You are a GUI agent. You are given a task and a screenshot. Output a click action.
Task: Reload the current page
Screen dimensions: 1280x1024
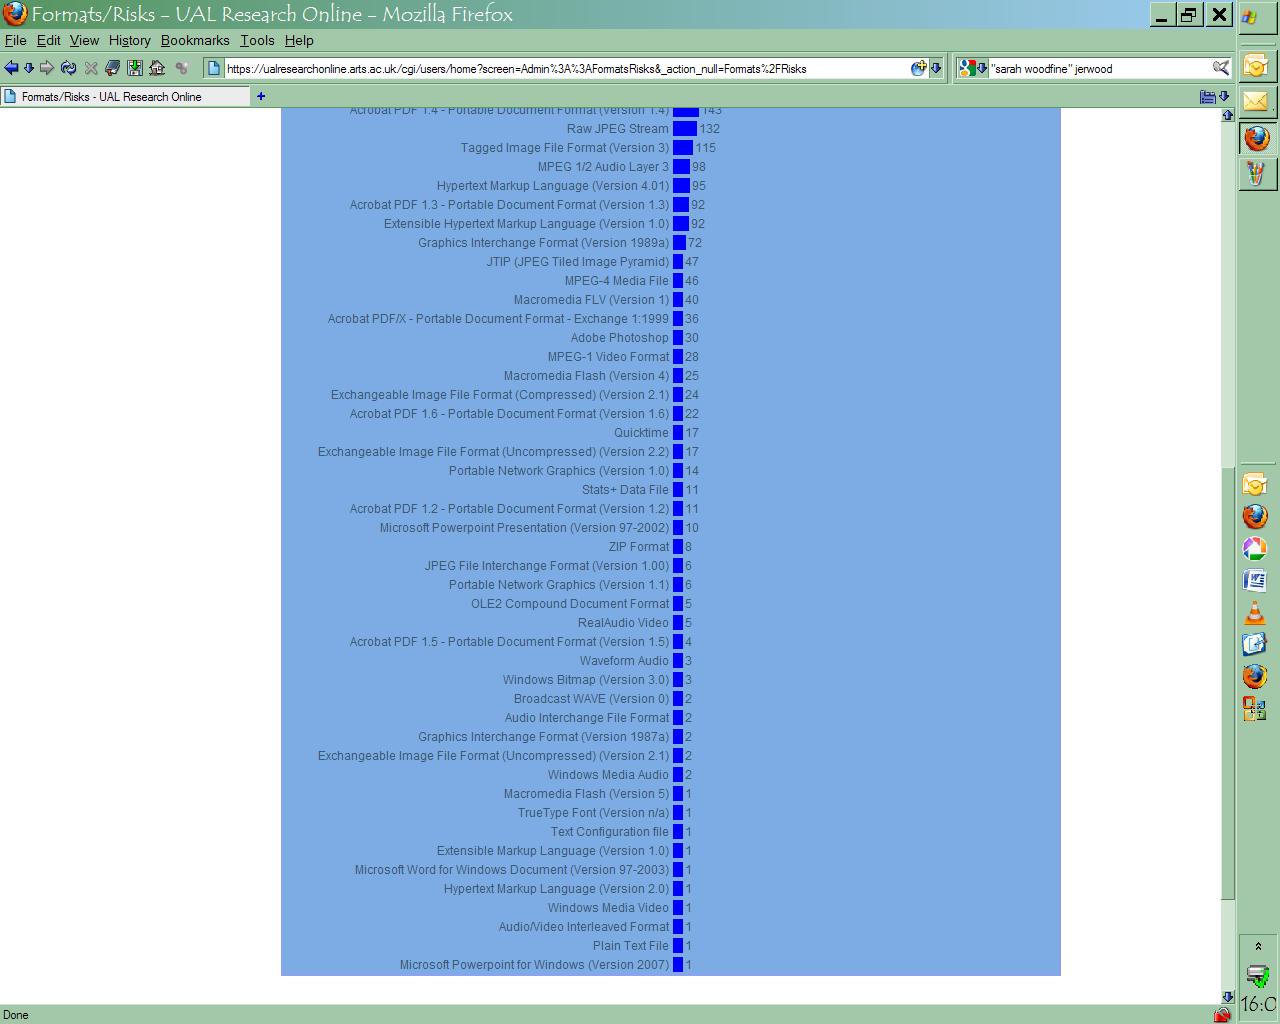[x=68, y=68]
